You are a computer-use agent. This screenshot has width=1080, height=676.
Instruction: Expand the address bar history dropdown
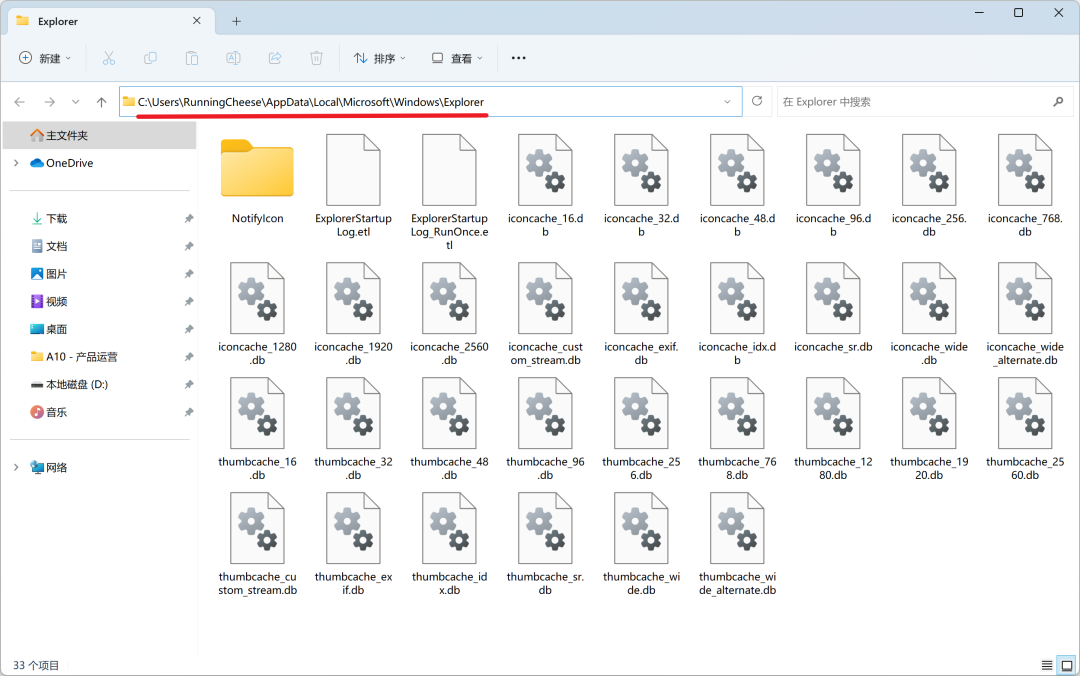coord(727,102)
